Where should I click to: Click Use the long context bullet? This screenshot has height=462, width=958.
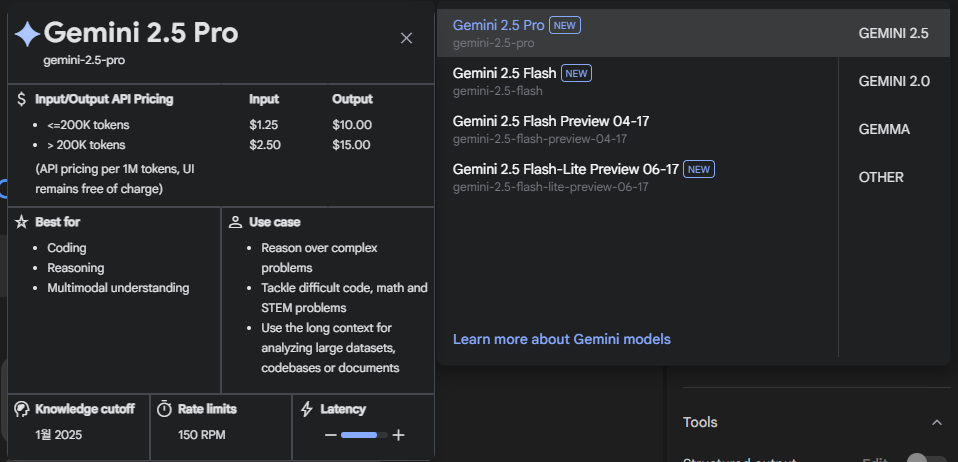pos(331,348)
